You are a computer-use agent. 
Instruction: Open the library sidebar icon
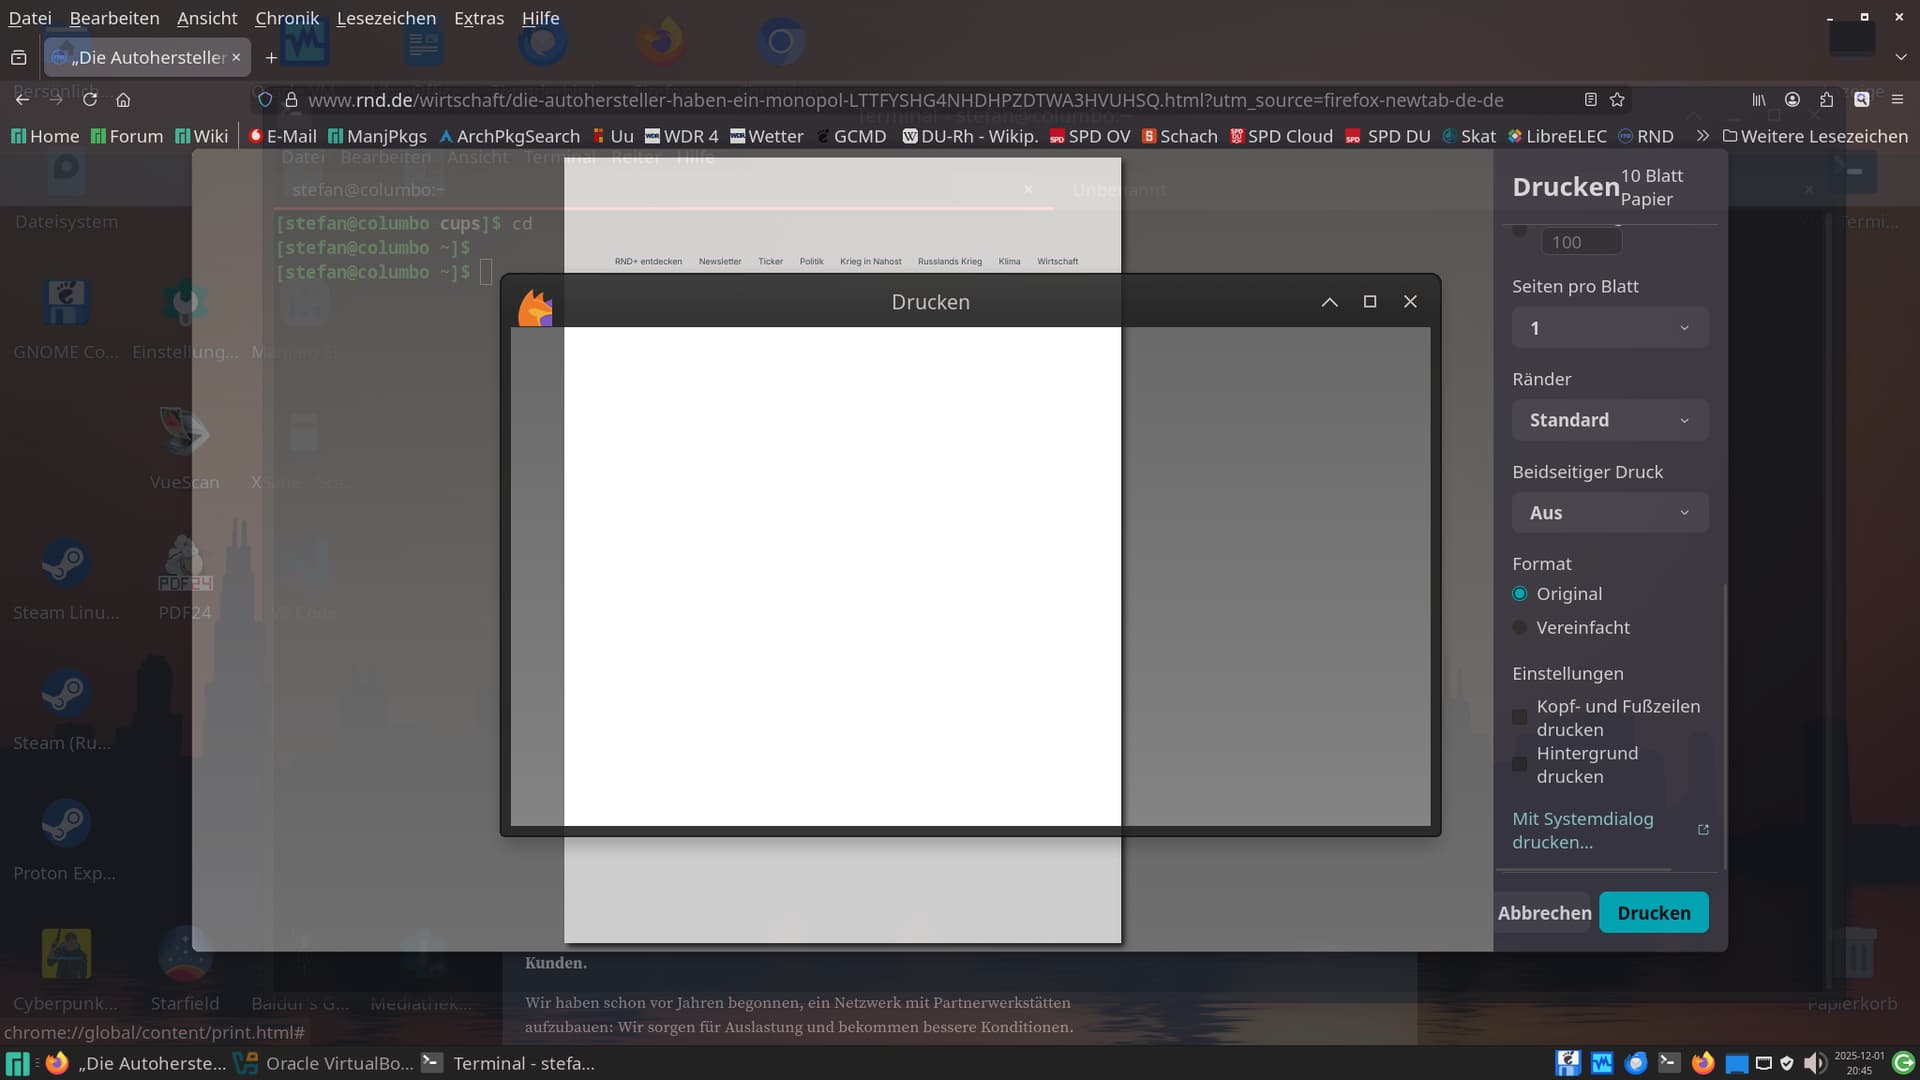coord(1758,100)
